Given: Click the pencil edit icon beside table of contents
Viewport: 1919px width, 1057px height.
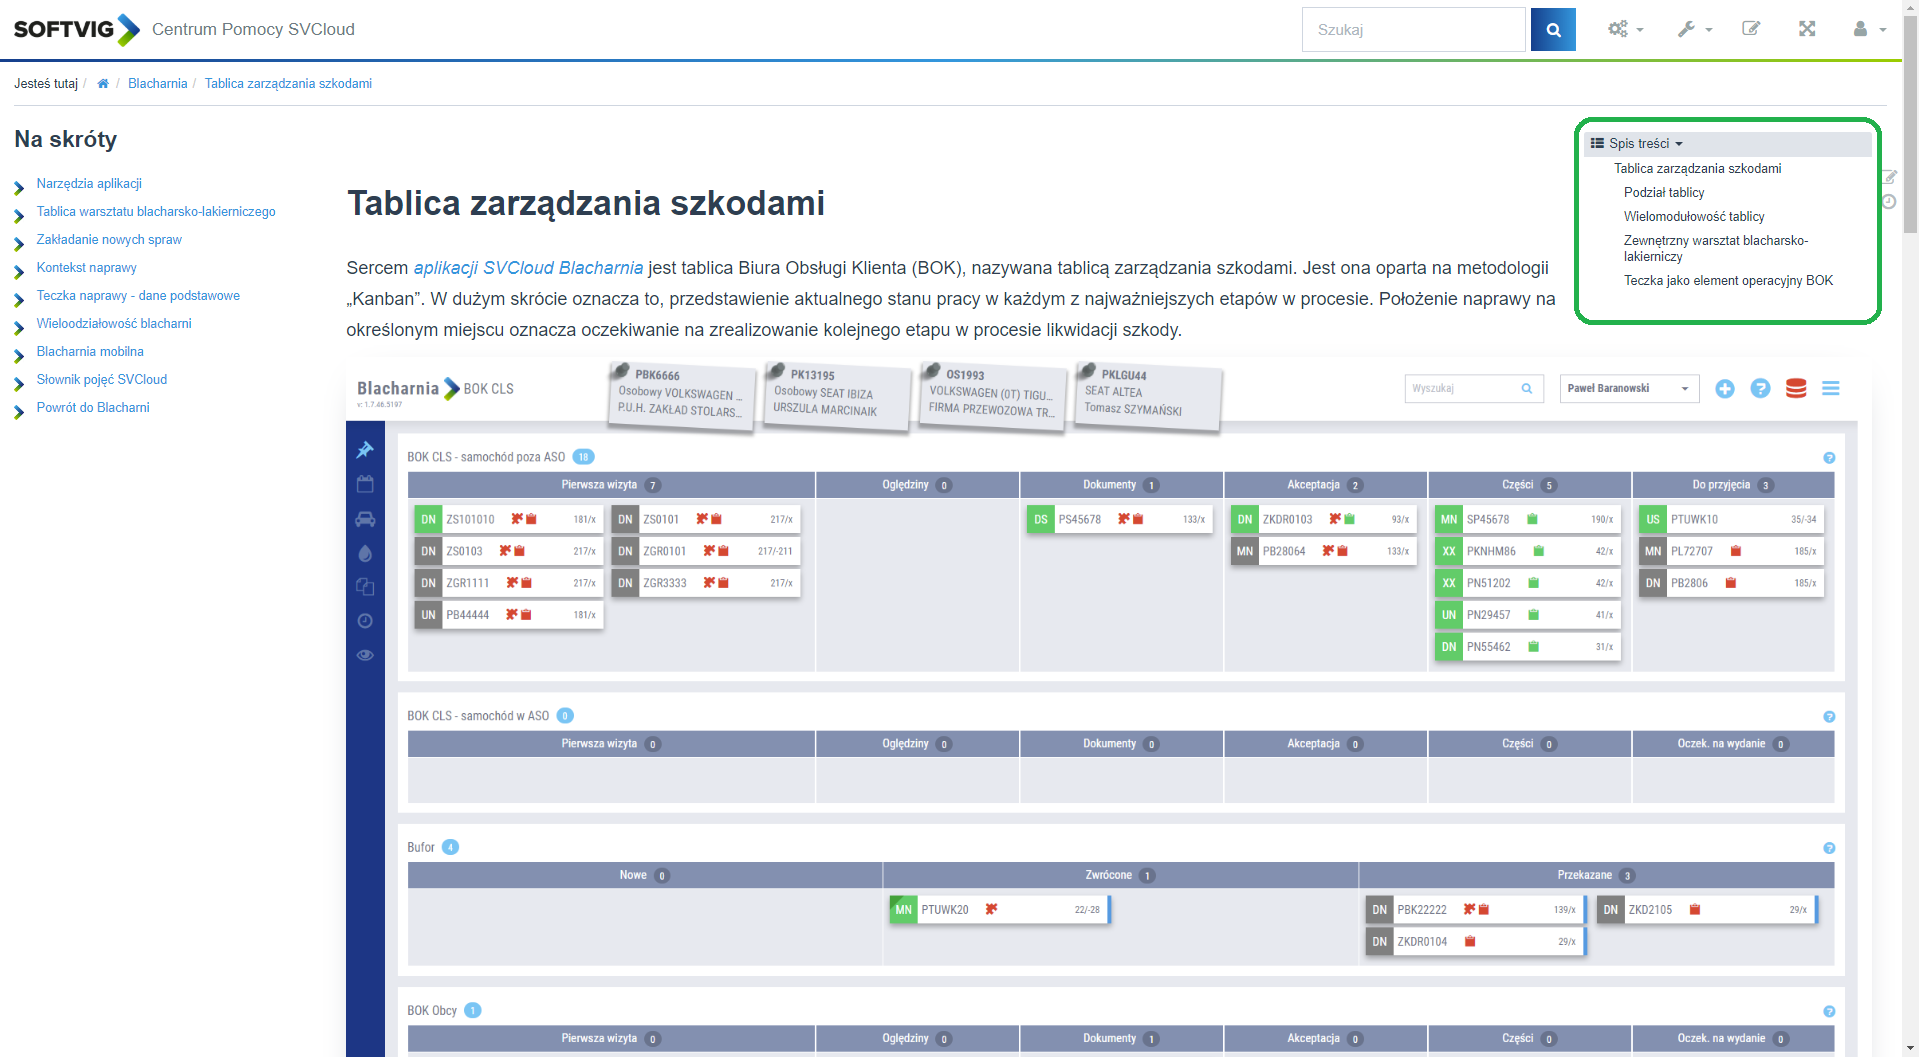Looking at the screenshot, I should pyautogui.click(x=1889, y=177).
